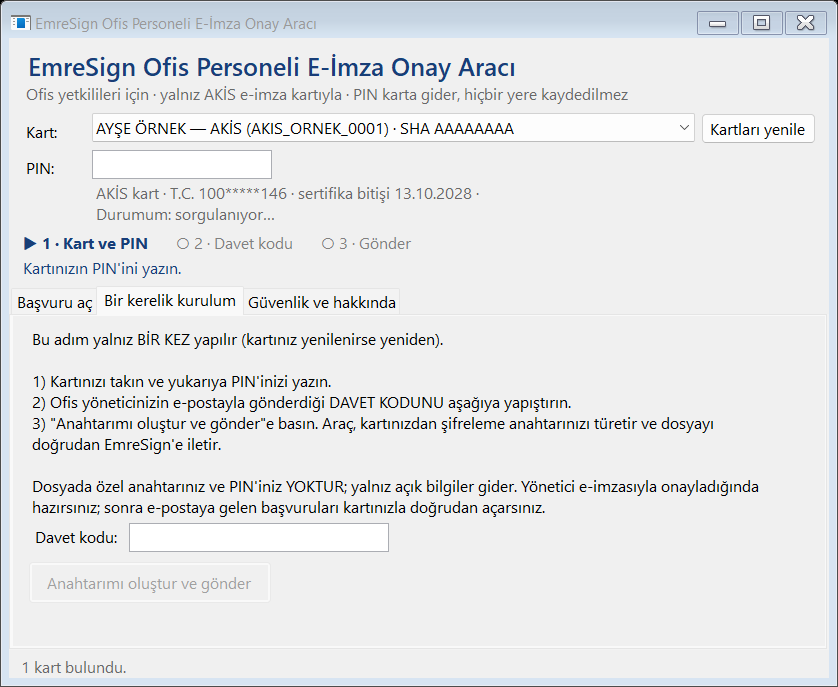Maximize the EmreSign window
This screenshot has height=687, width=838.
point(761,24)
